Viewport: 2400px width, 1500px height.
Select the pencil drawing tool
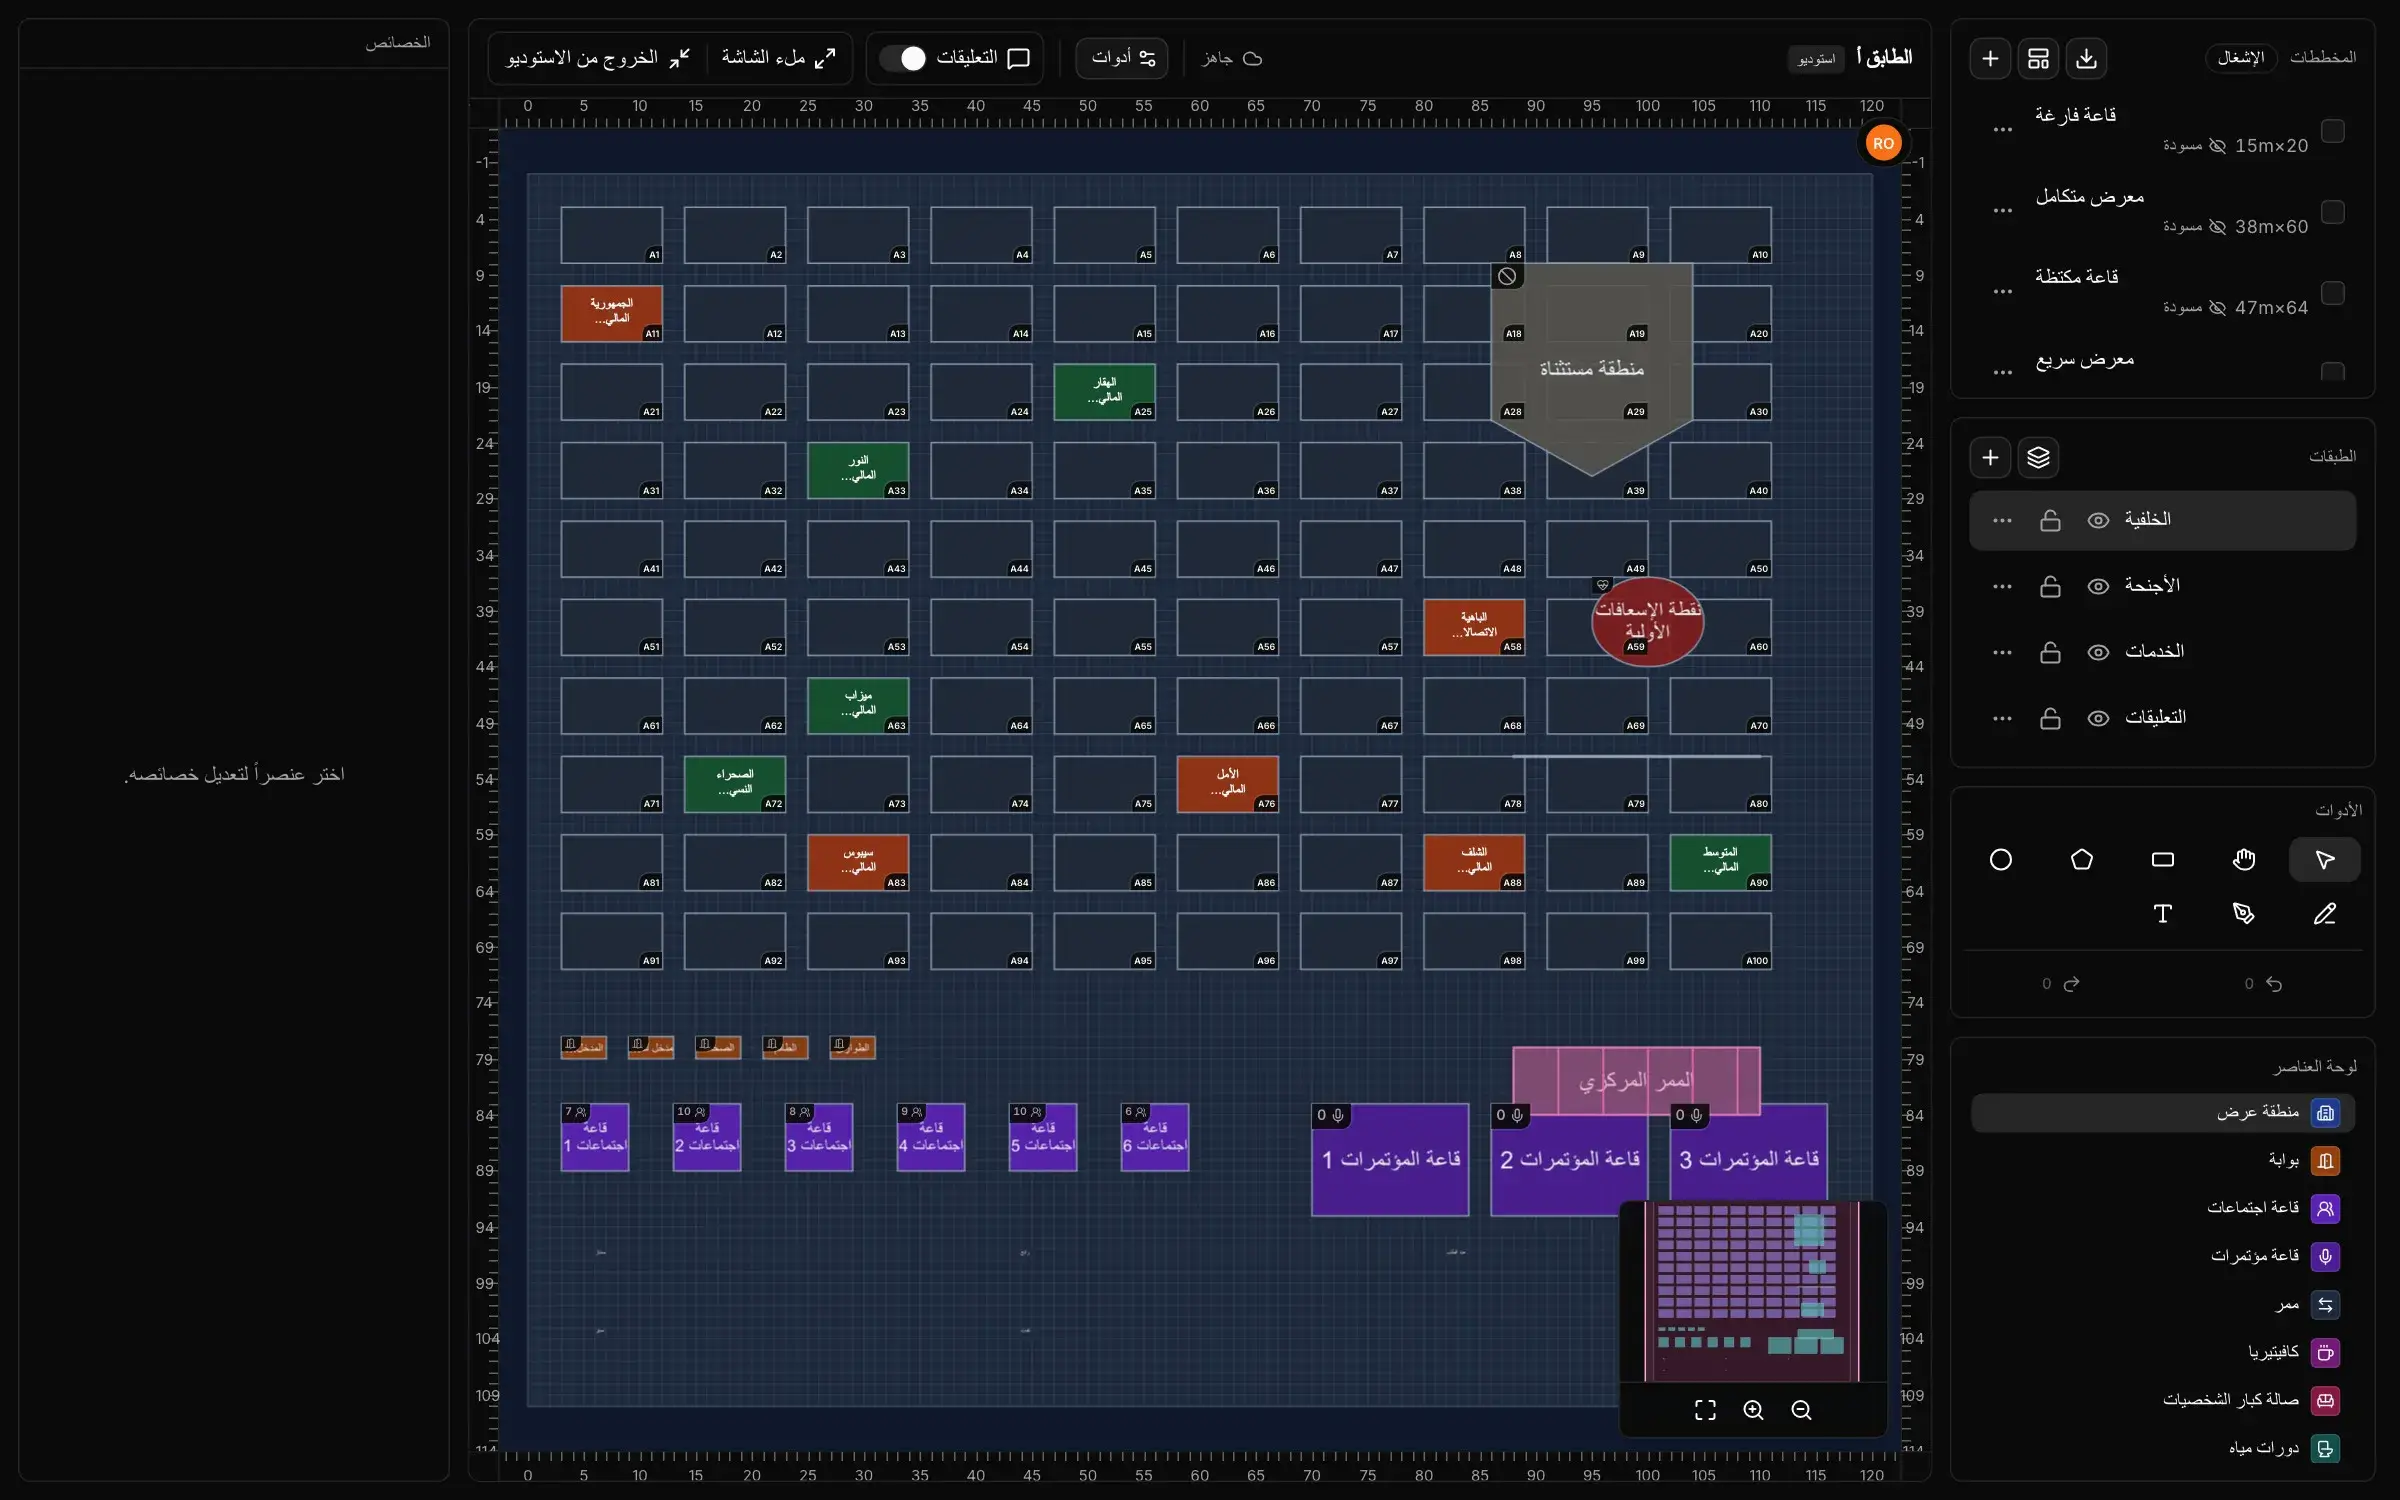[2325, 914]
